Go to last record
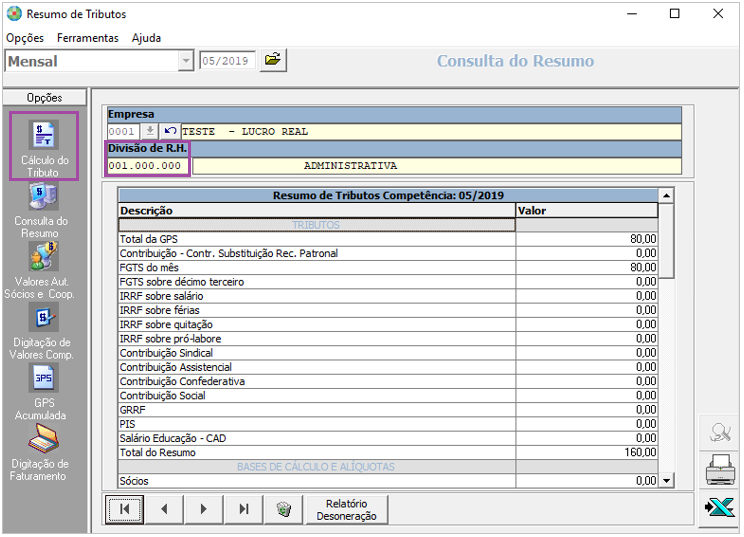This screenshot has width=744, height=537. point(244,509)
